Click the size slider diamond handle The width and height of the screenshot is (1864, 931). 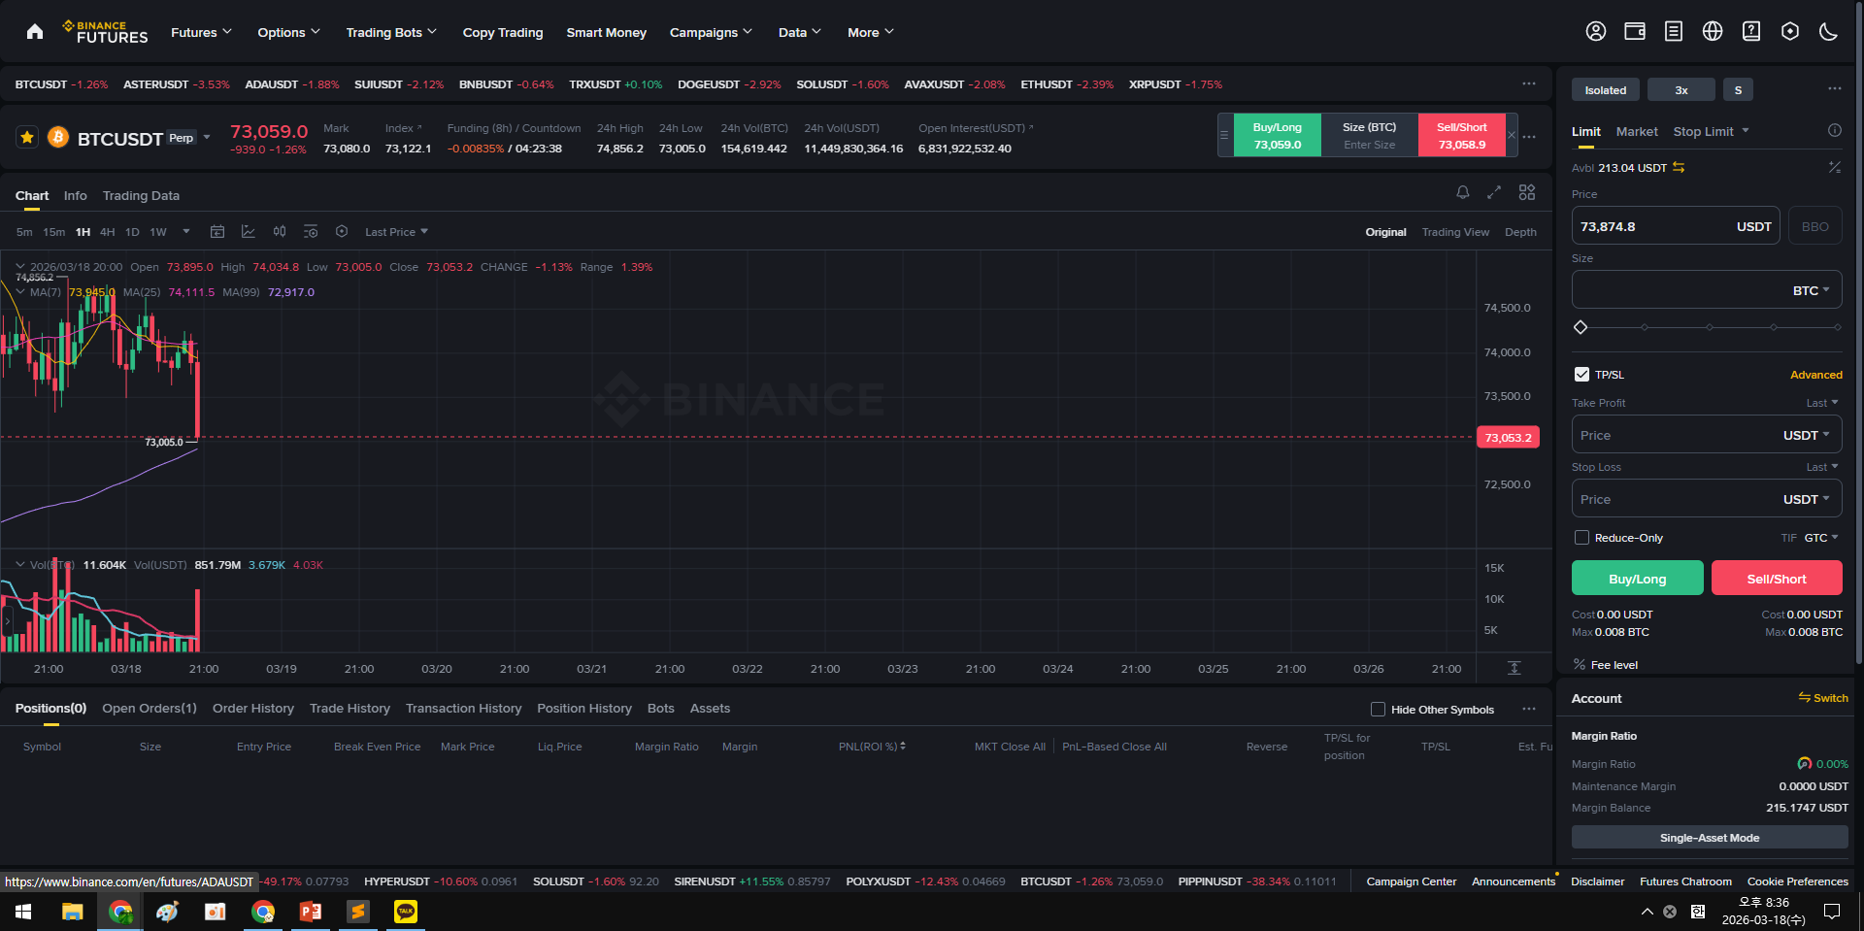(x=1580, y=327)
